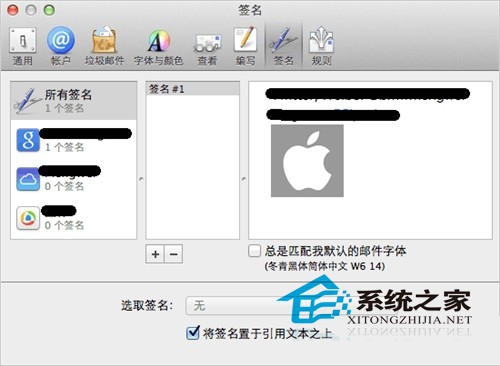
Task: Open the 帐户 (Accounts) preferences pane
Action: click(61, 46)
